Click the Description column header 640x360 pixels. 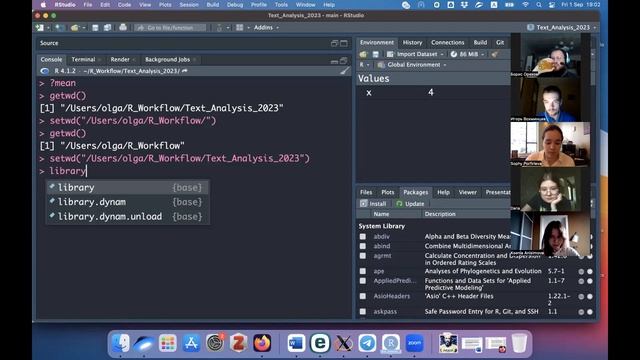[x=440, y=214]
